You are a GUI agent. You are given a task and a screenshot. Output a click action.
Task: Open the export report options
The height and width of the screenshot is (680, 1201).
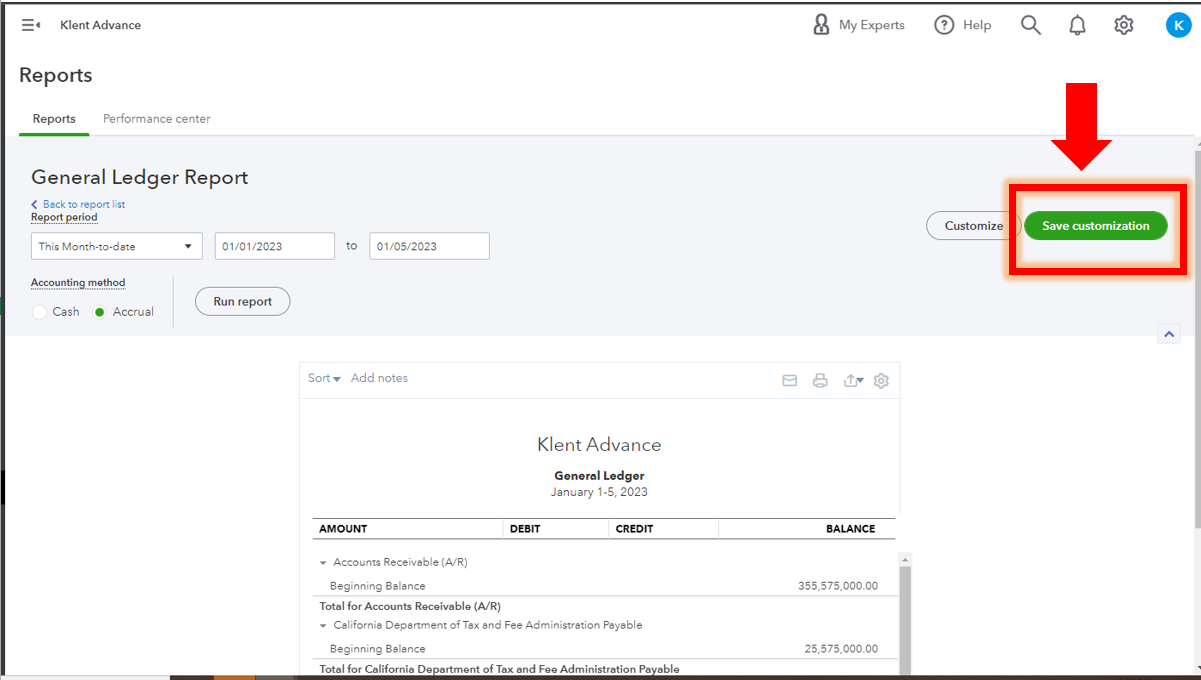(850, 380)
